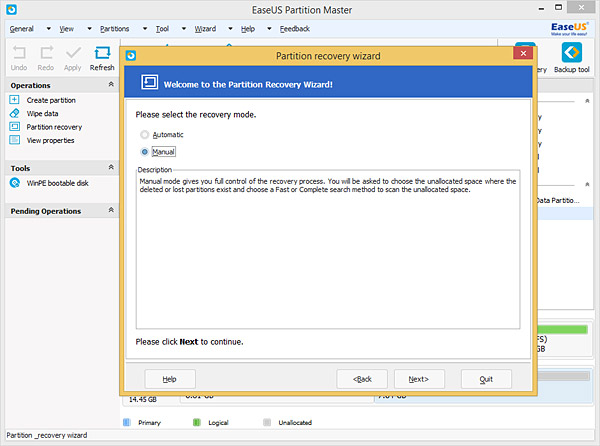
Task: Click the wizard banner header icon
Action: pyautogui.click(x=149, y=82)
